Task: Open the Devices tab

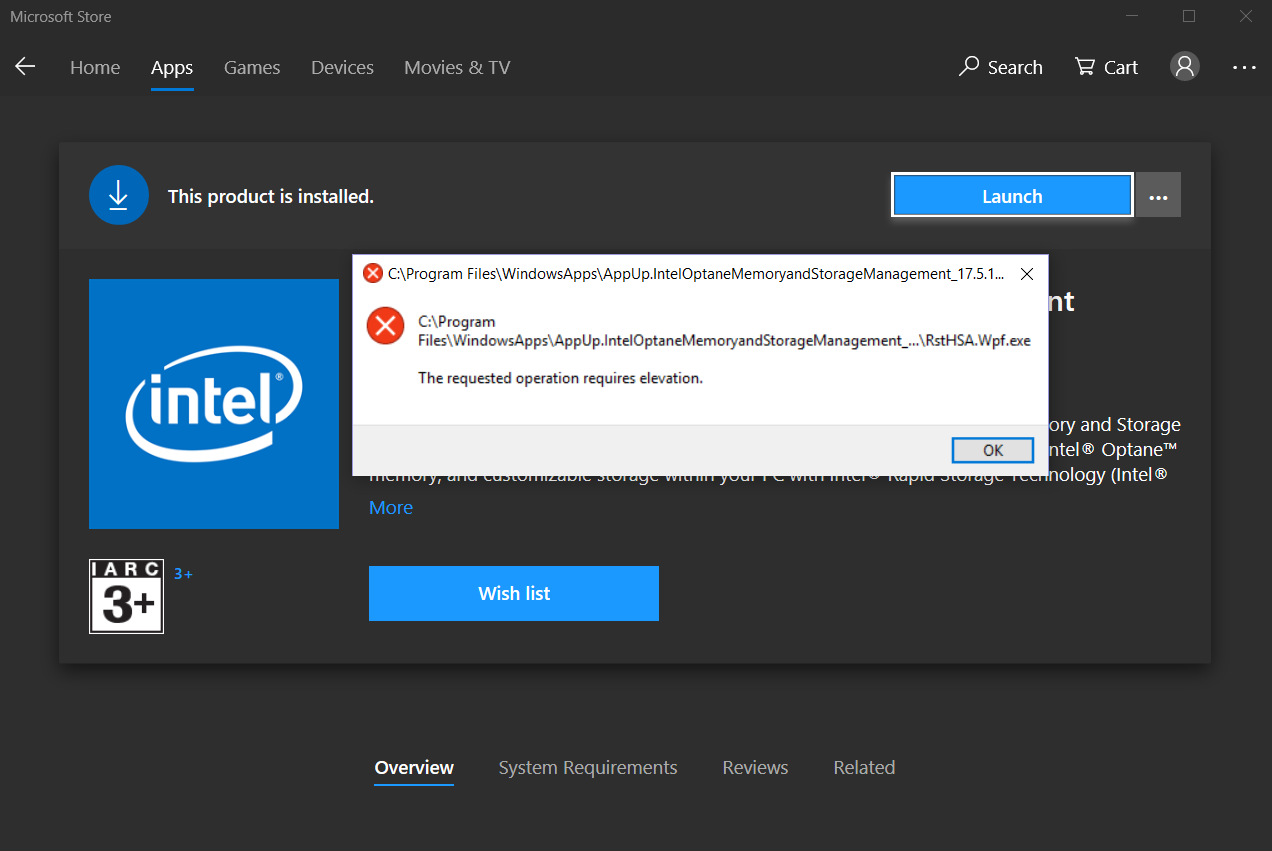Action: point(342,67)
